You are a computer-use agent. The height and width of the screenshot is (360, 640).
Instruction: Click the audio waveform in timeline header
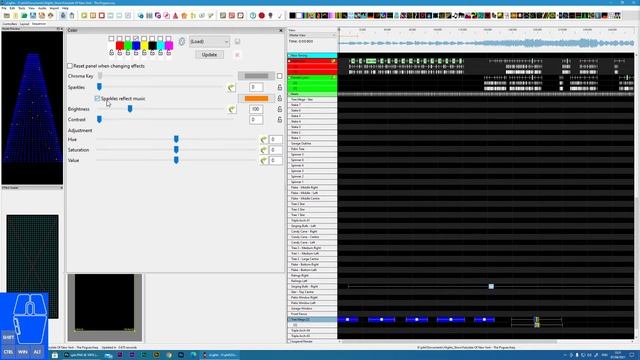486,43
